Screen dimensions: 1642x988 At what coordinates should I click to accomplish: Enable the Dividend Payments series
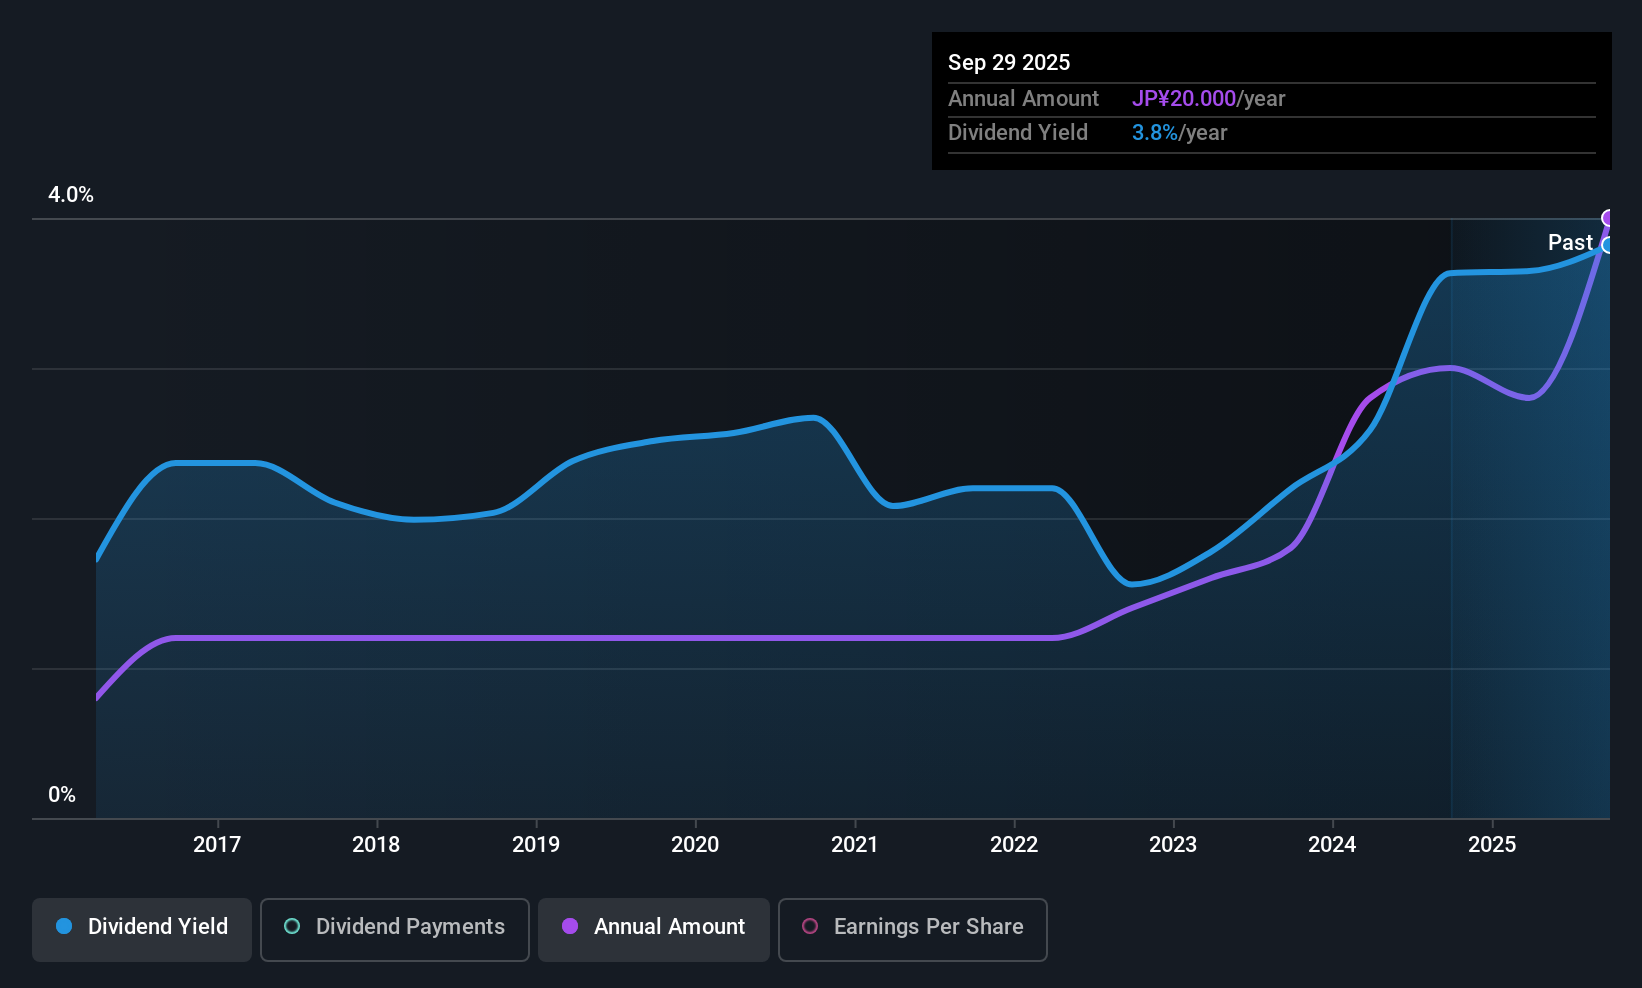tap(394, 927)
